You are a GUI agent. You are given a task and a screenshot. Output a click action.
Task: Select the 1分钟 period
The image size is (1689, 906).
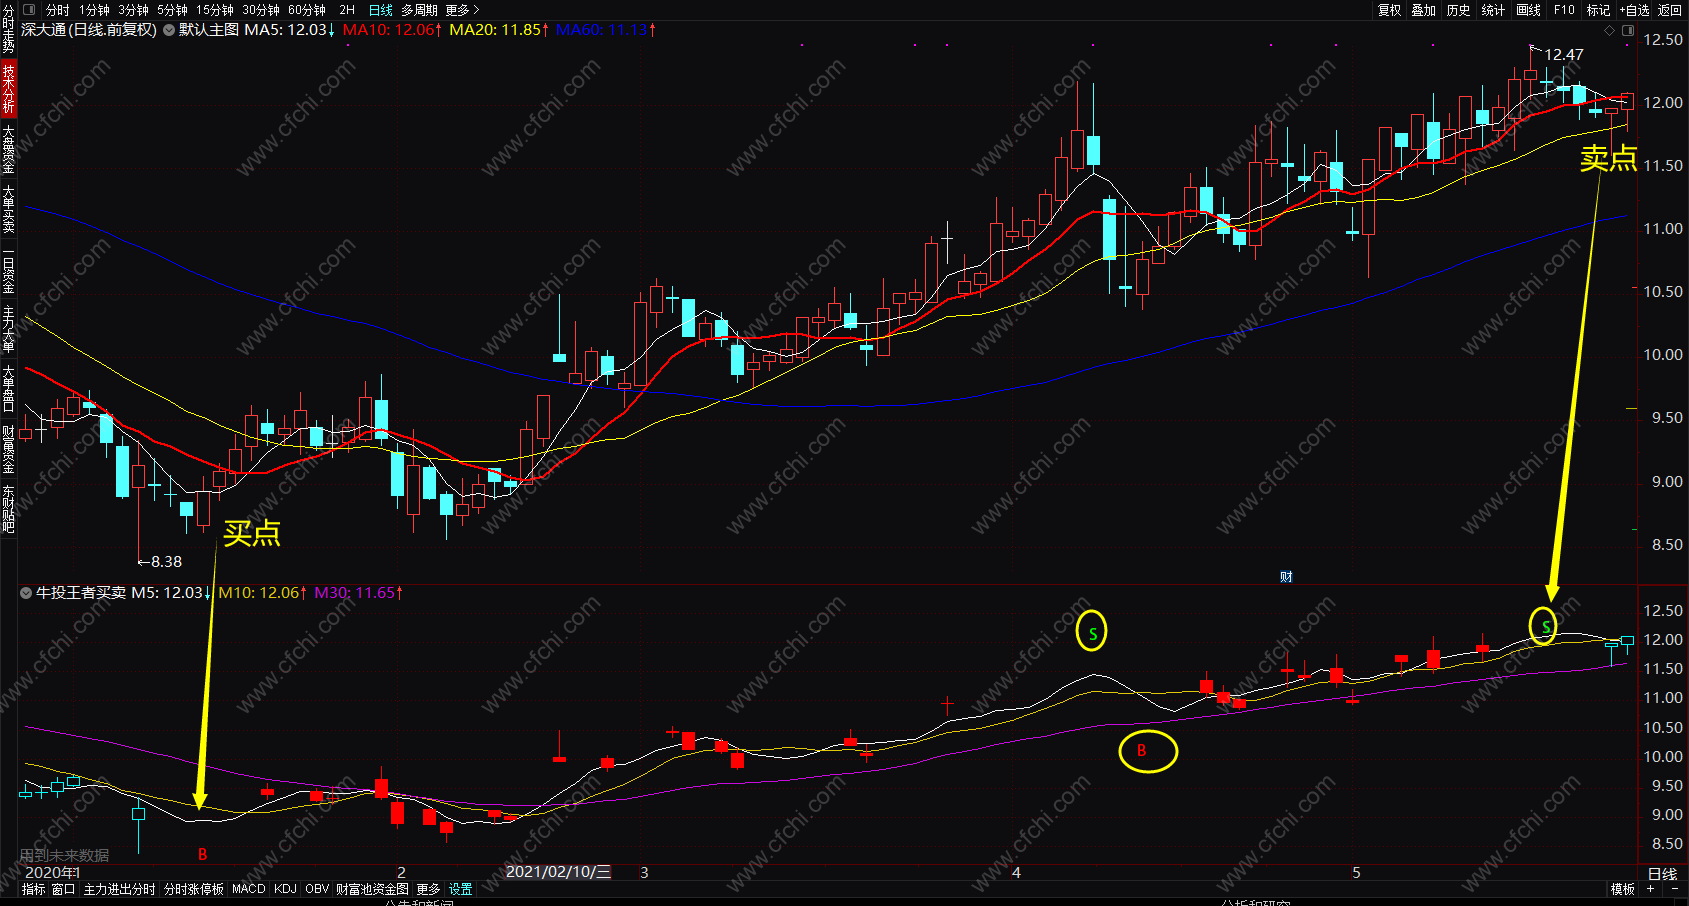click(x=94, y=10)
